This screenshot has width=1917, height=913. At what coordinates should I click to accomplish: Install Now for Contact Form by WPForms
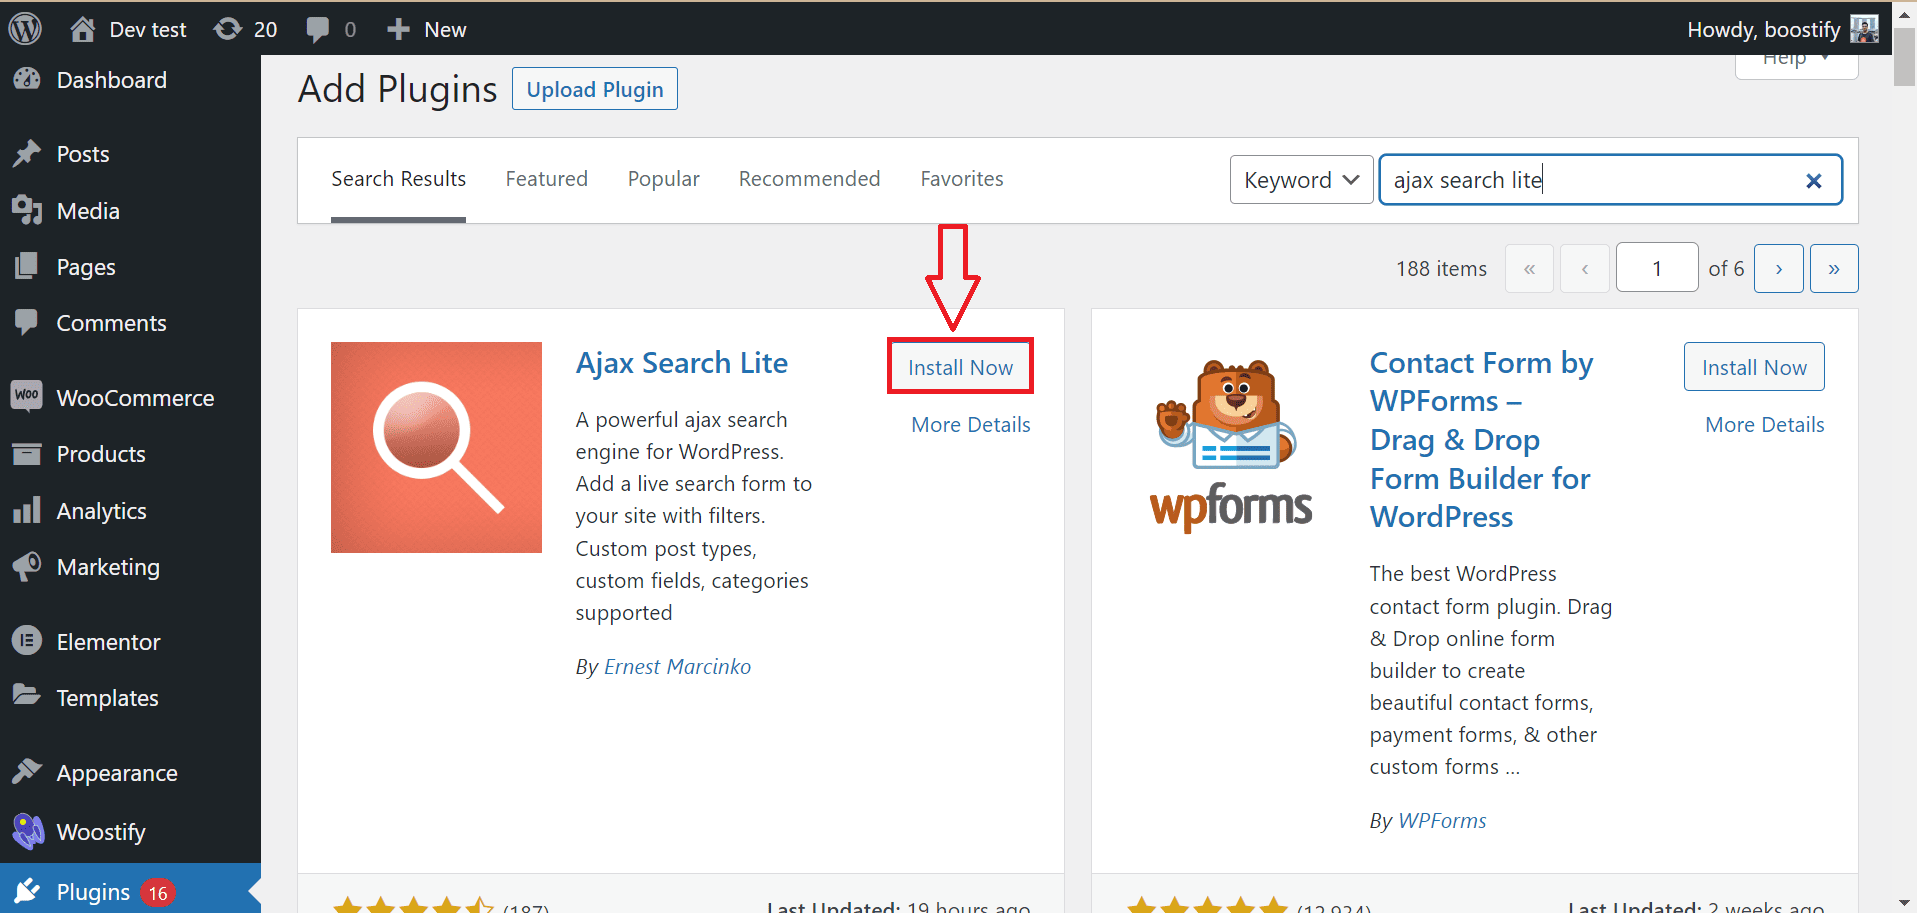1754,367
